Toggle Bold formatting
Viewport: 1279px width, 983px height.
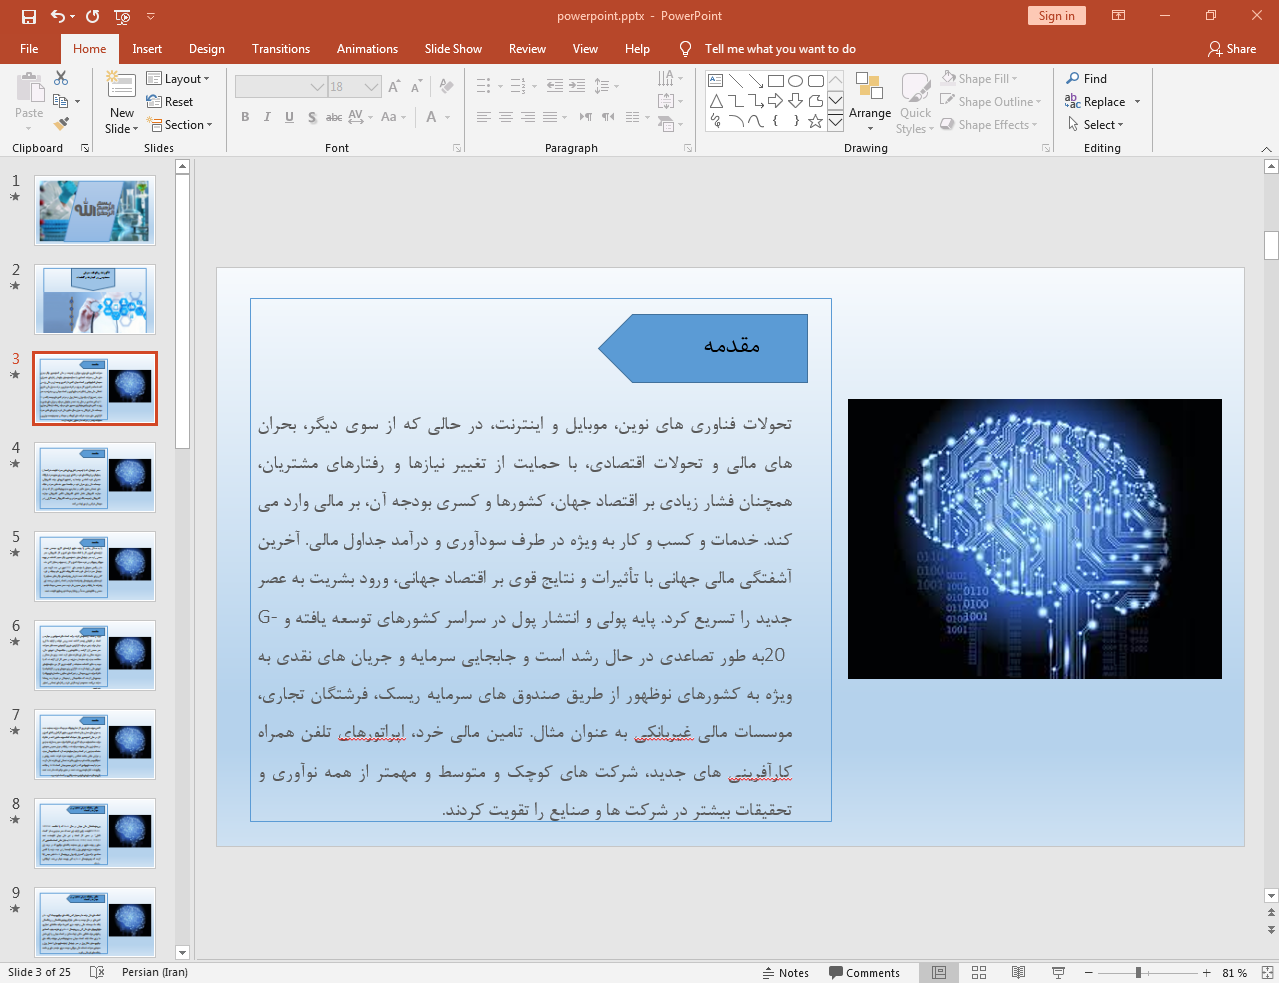click(x=245, y=117)
